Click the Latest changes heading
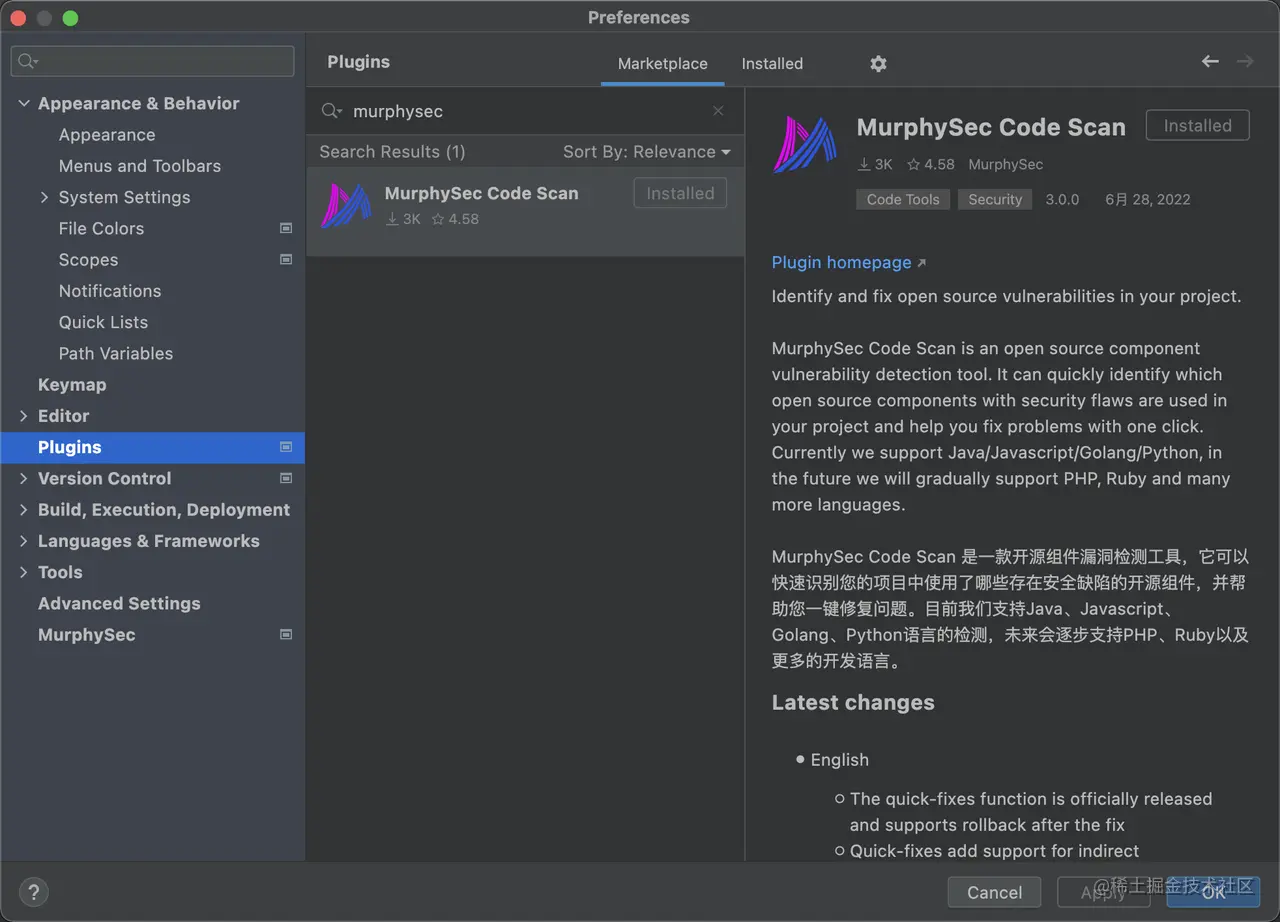This screenshot has width=1280, height=922. pos(853,703)
